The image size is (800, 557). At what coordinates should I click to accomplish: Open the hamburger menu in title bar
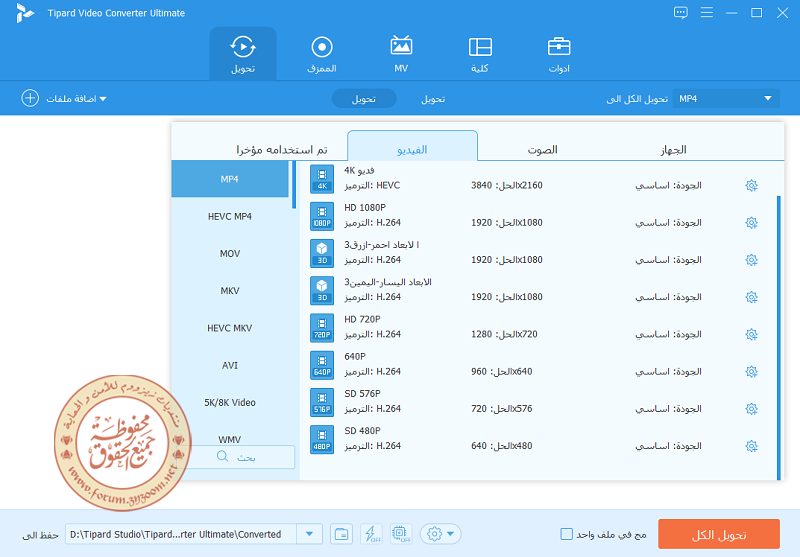click(x=707, y=12)
